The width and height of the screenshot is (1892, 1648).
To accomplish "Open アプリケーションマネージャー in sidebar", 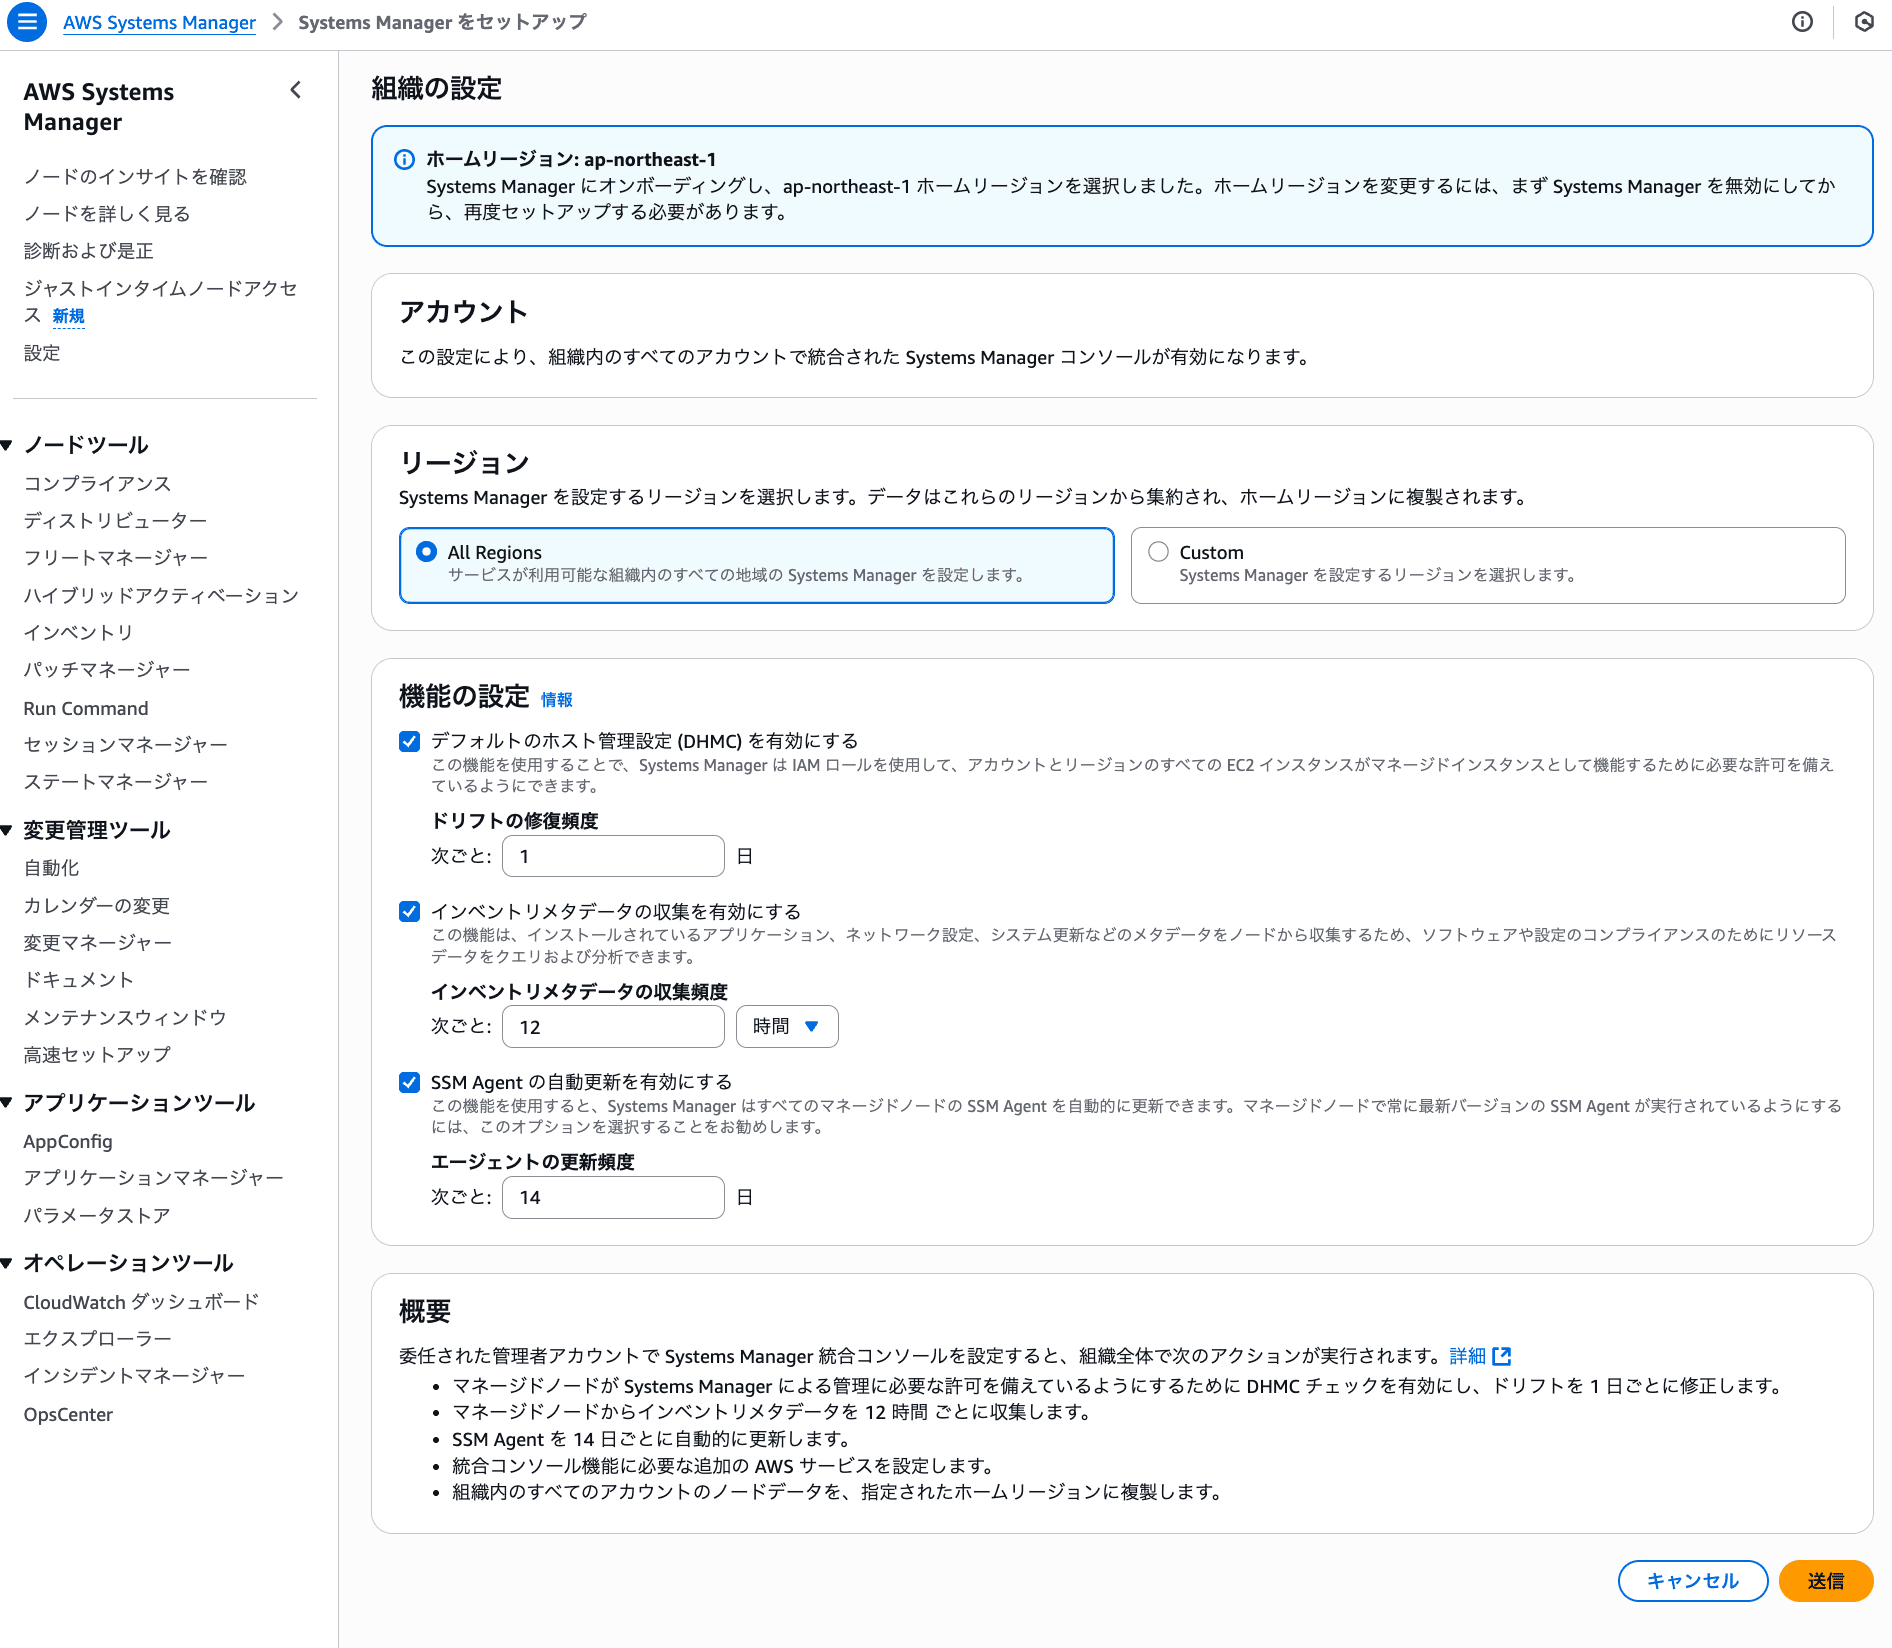I will [154, 1178].
